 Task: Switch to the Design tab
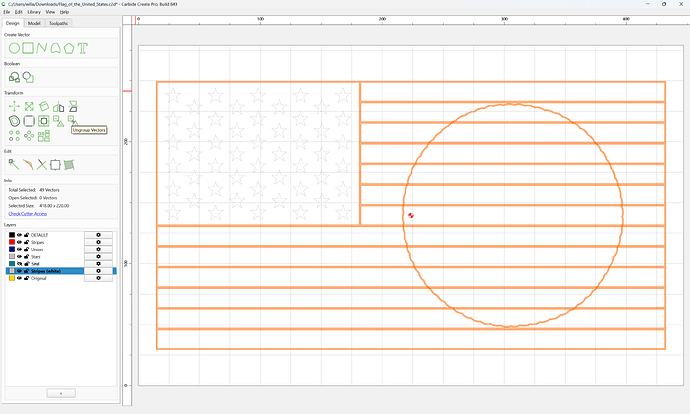(x=12, y=23)
